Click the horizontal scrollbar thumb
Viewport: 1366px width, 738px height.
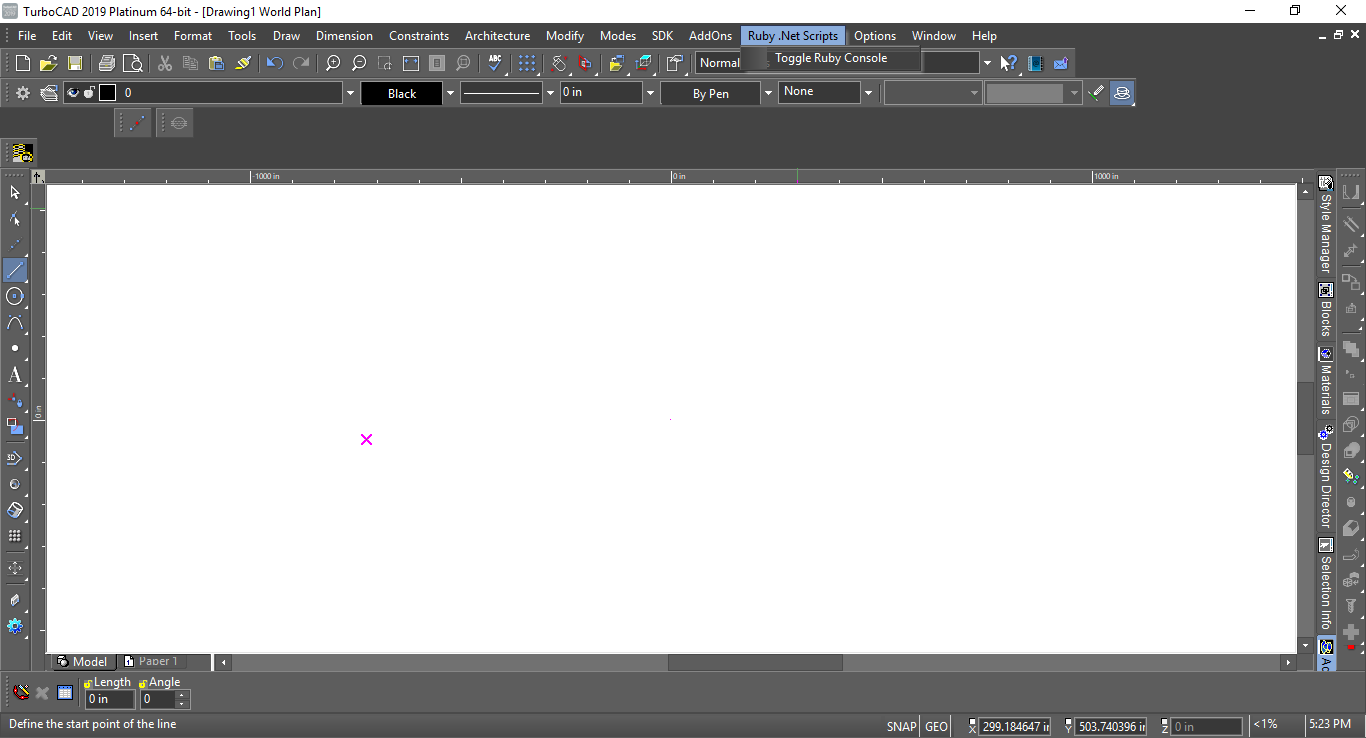click(755, 662)
